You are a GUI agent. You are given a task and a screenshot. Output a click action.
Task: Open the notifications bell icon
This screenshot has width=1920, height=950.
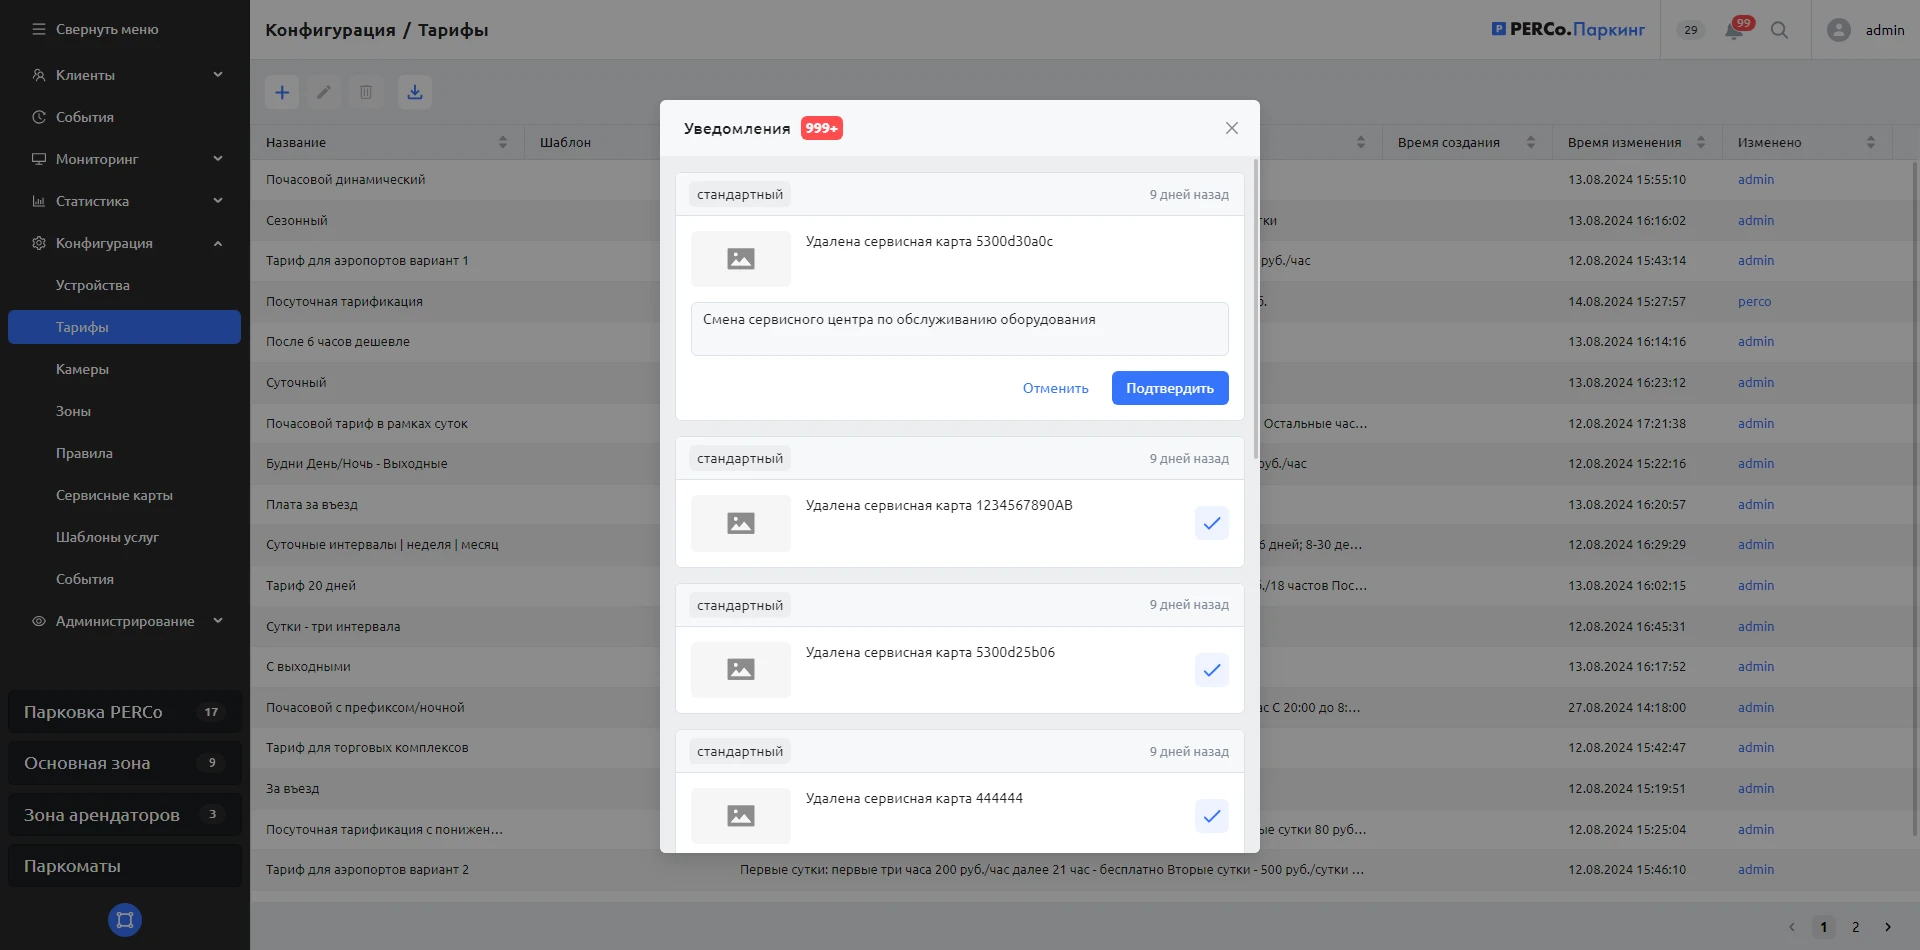(x=1734, y=30)
